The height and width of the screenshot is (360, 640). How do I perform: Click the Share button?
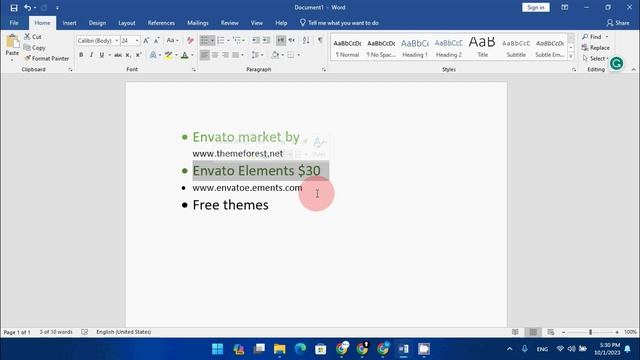618,23
